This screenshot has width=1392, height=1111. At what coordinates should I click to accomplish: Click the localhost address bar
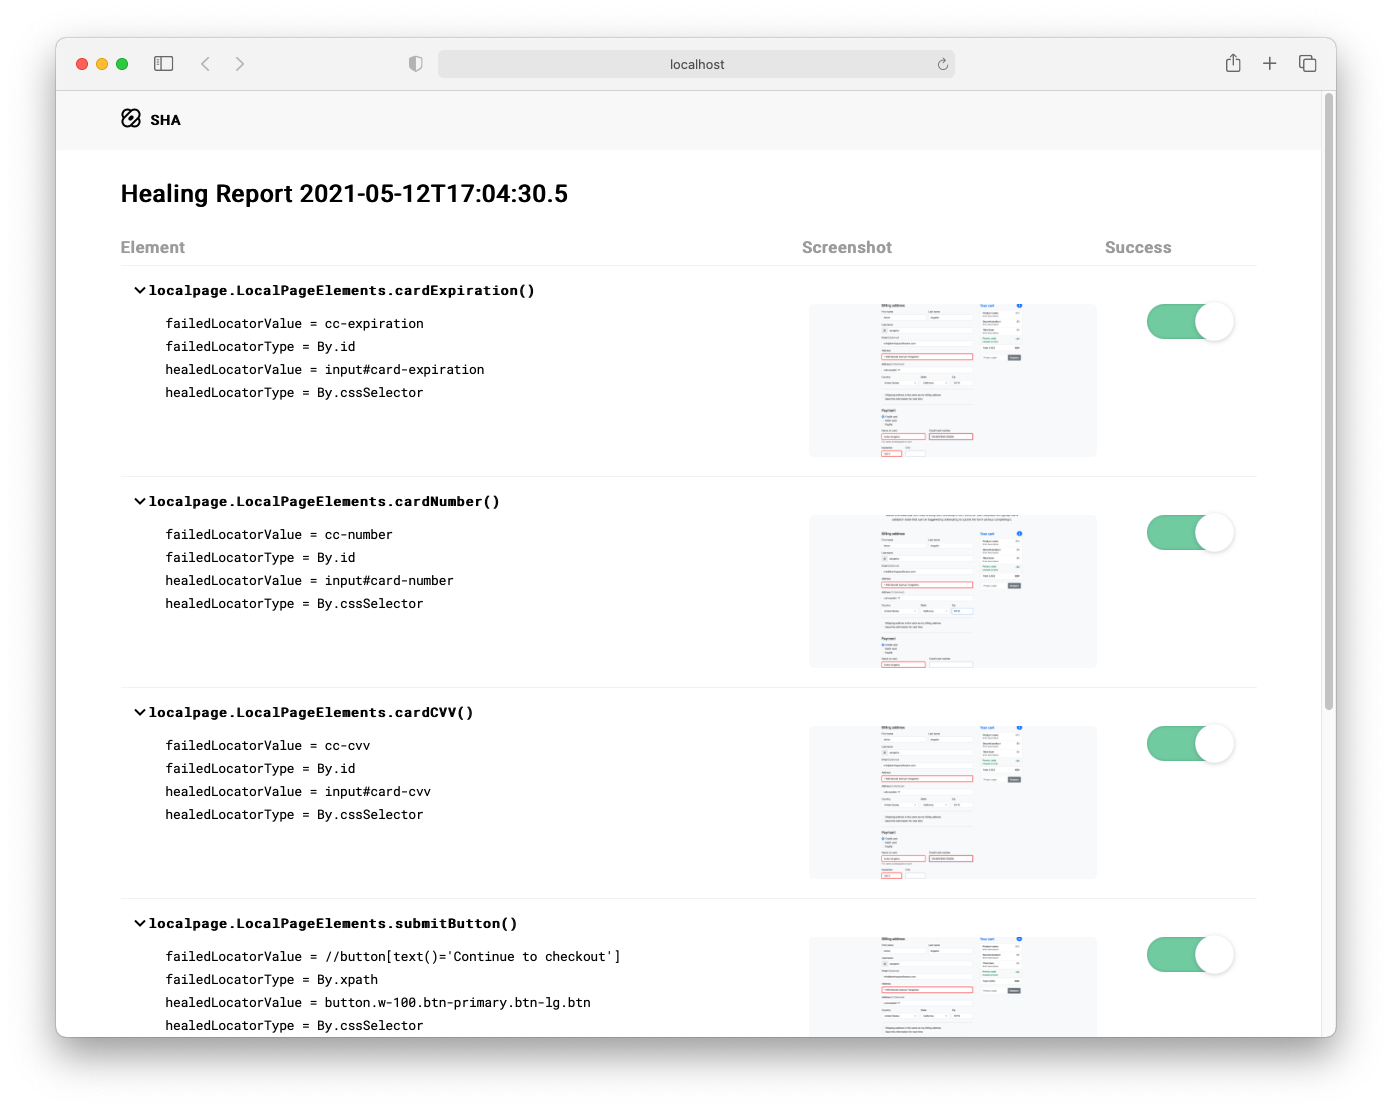point(696,63)
